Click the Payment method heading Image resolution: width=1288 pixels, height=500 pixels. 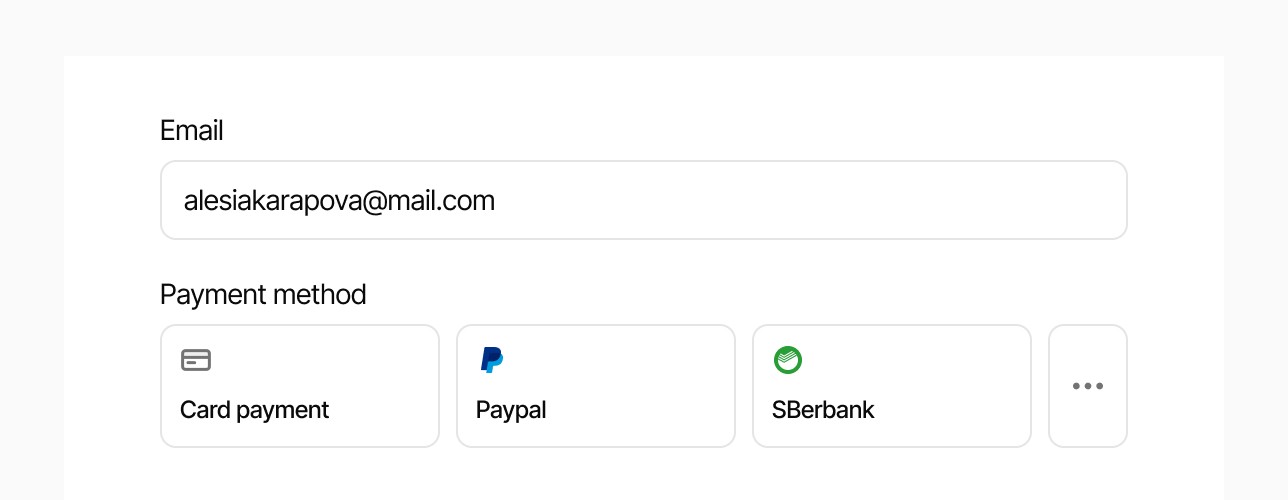[263, 295]
